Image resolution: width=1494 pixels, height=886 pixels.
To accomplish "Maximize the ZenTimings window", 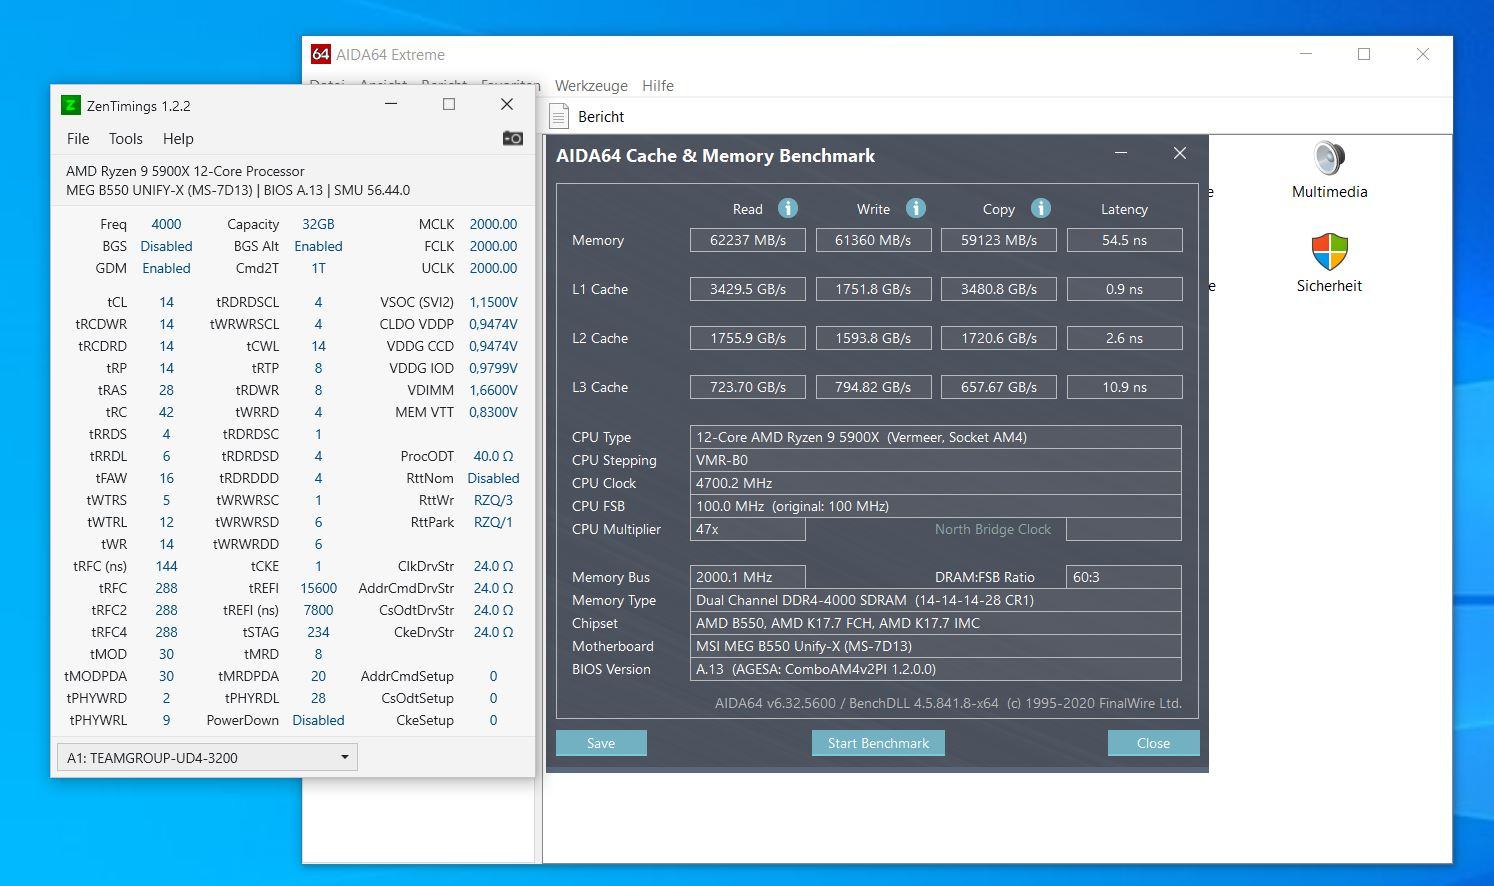I will [449, 104].
